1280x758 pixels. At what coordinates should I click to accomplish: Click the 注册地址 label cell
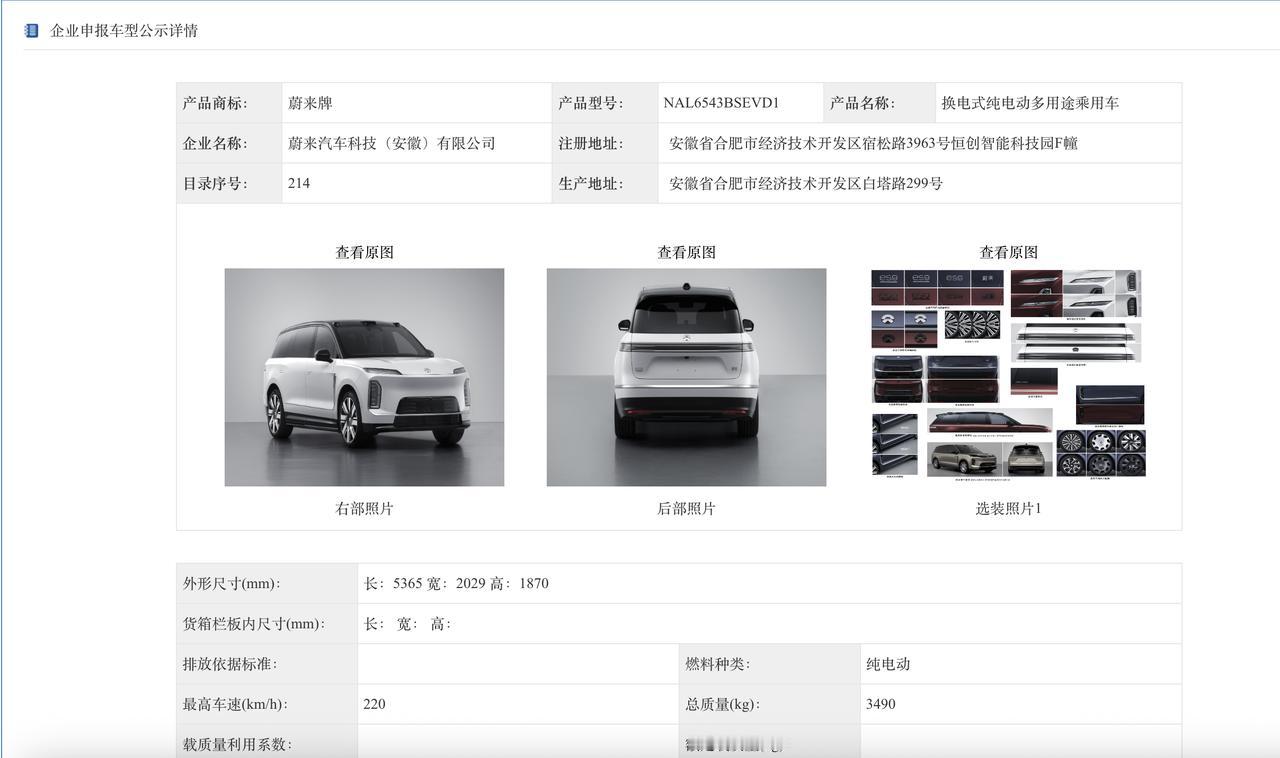605,143
